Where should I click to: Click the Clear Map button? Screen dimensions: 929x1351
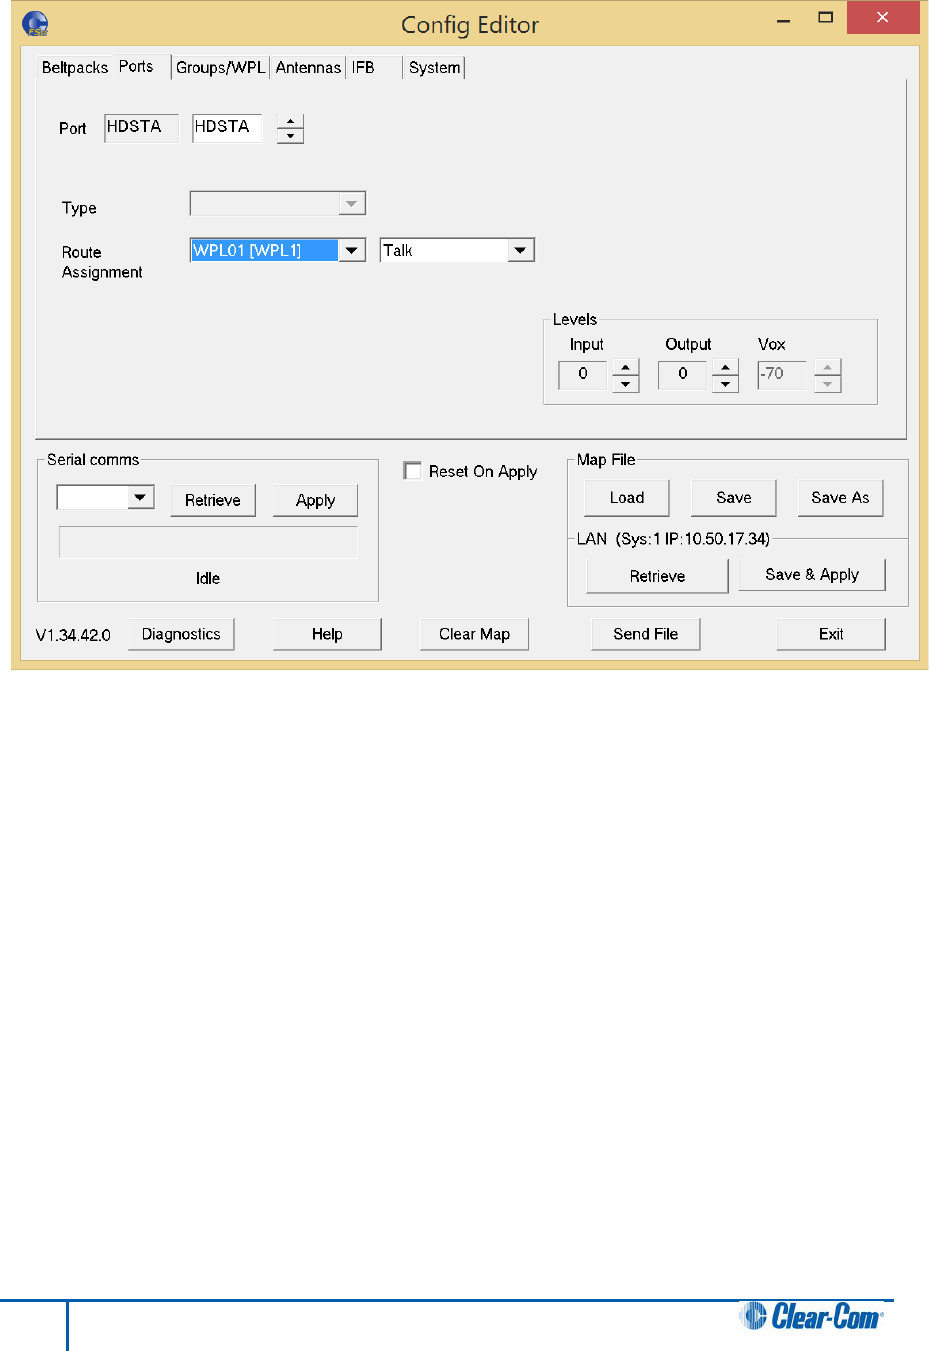click(x=475, y=634)
